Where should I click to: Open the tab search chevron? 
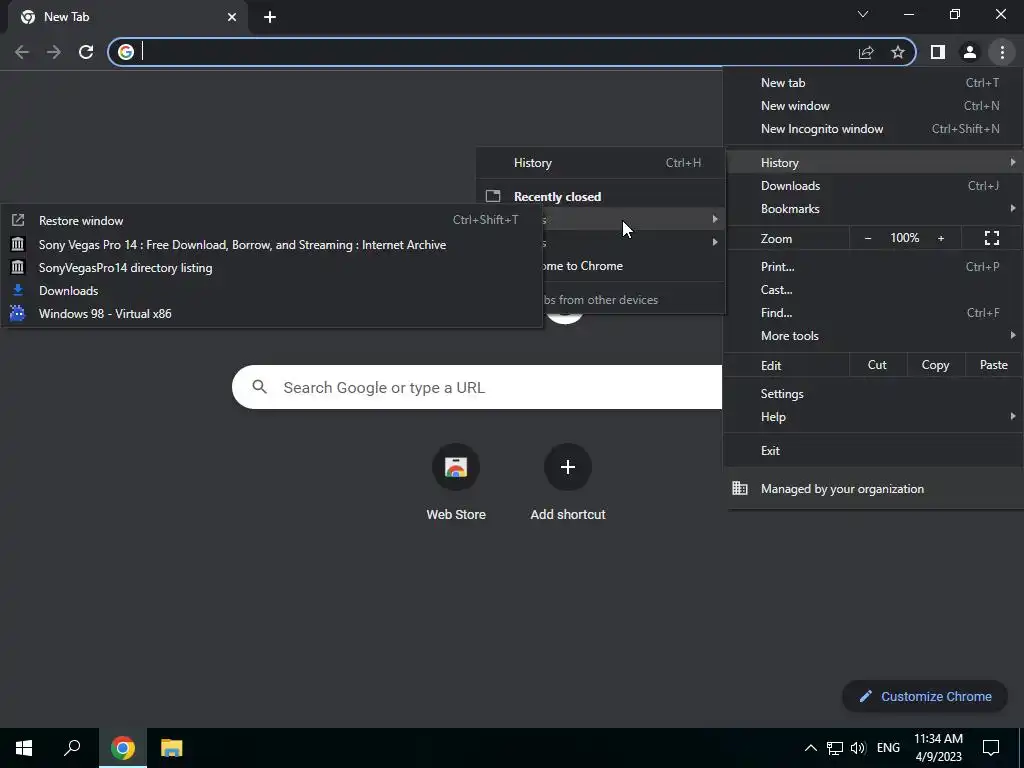click(863, 14)
